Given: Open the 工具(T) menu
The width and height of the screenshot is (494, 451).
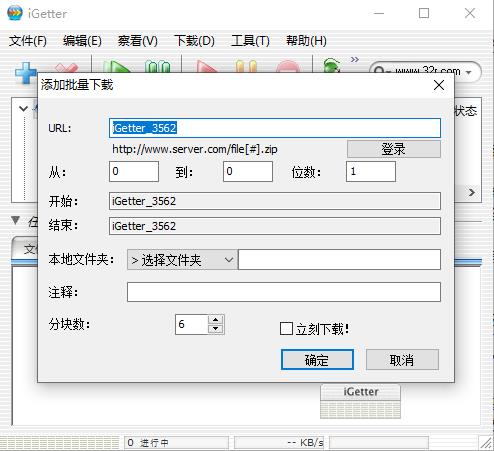Looking at the screenshot, I should (x=250, y=41).
